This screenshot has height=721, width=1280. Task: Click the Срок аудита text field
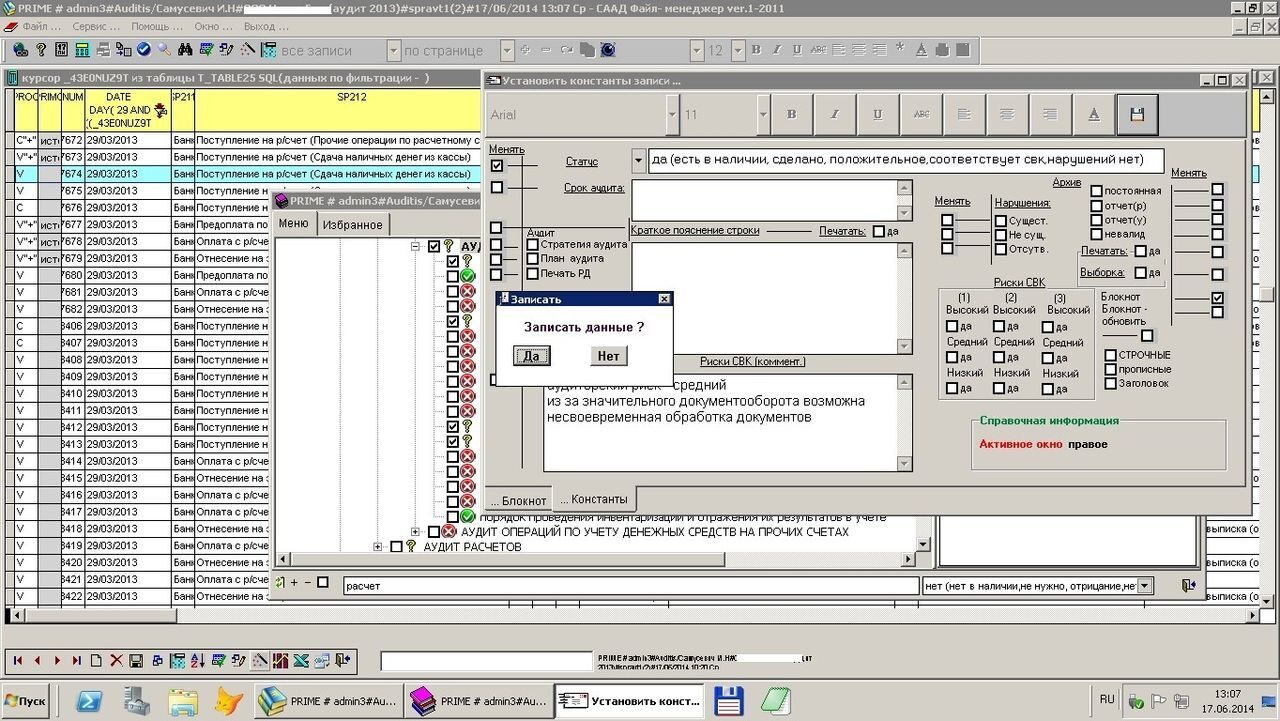[765, 200]
